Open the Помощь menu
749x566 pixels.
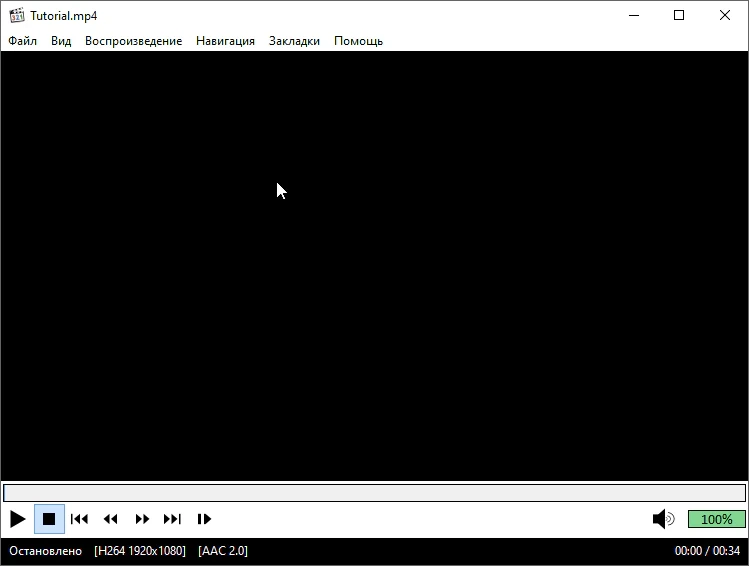(x=358, y=41)
